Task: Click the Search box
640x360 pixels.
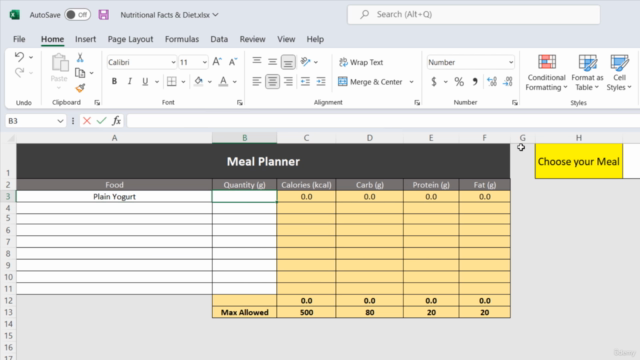Action: 473,15
